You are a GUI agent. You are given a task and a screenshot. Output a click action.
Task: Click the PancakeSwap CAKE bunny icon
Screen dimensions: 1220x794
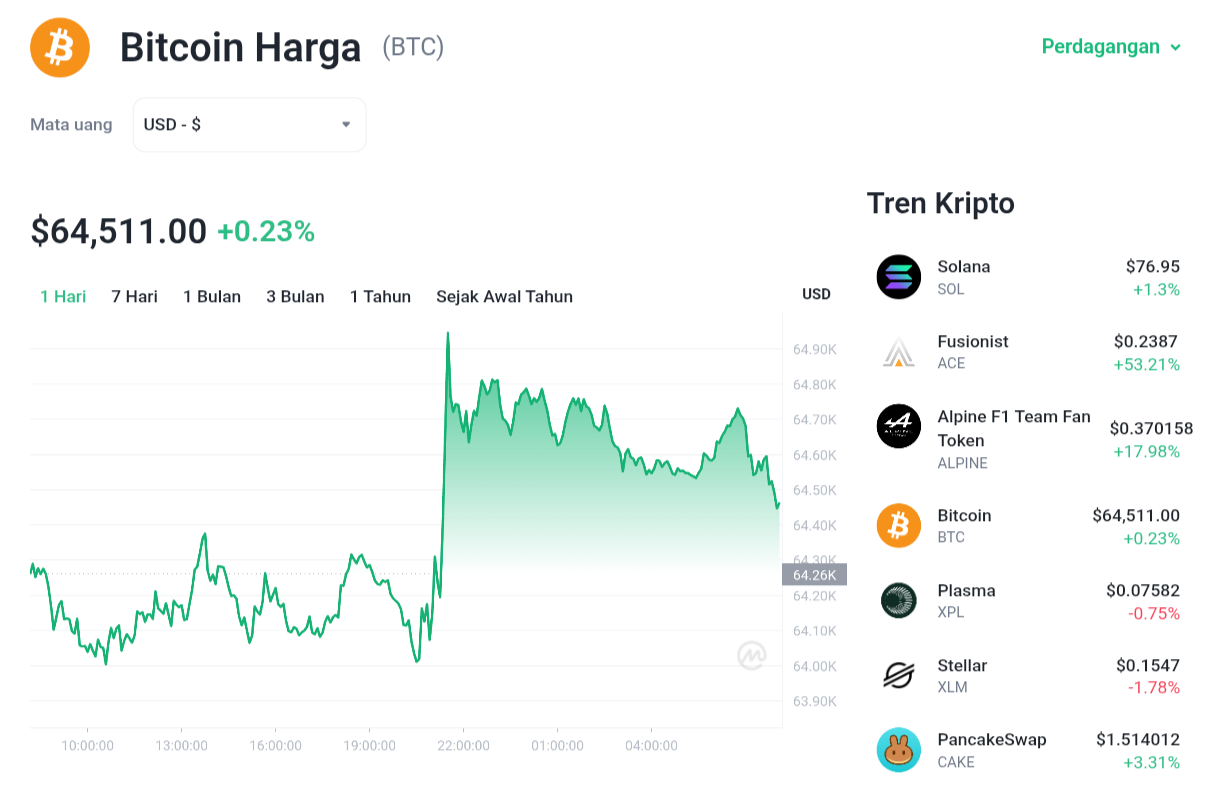coord(898,750)
